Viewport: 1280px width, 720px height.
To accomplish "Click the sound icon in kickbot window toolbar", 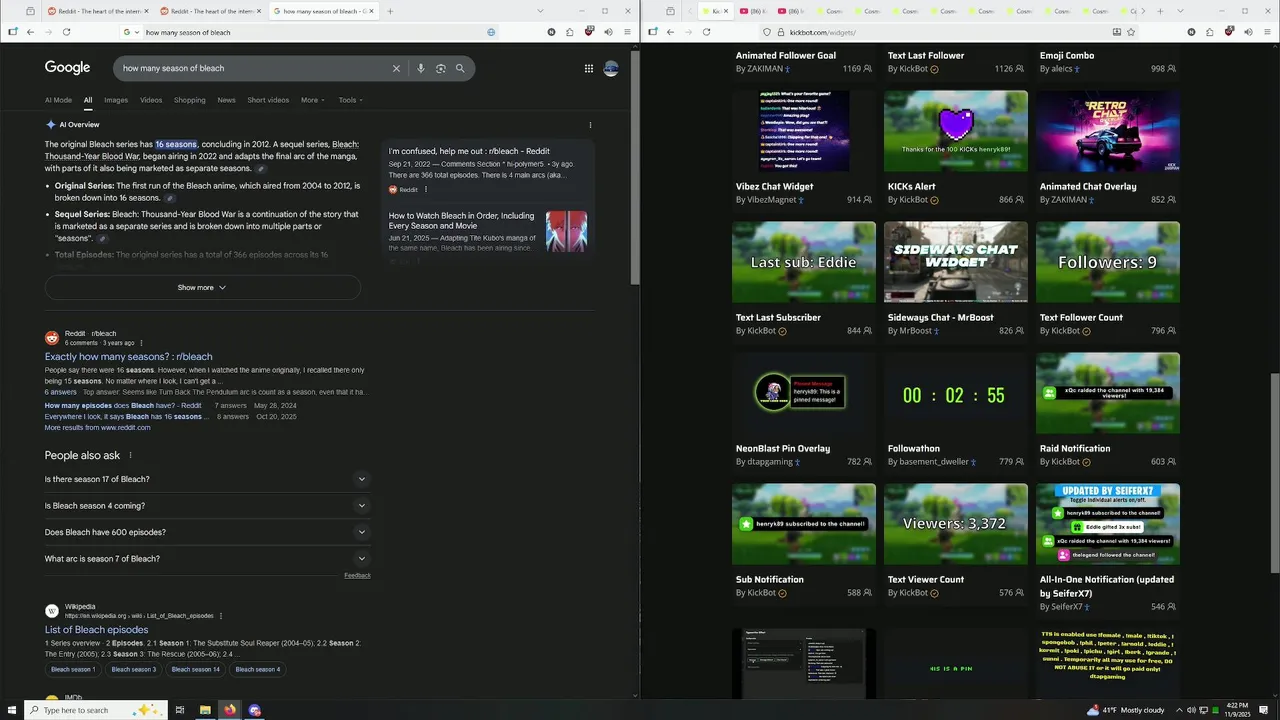I will coord(1248,32).
